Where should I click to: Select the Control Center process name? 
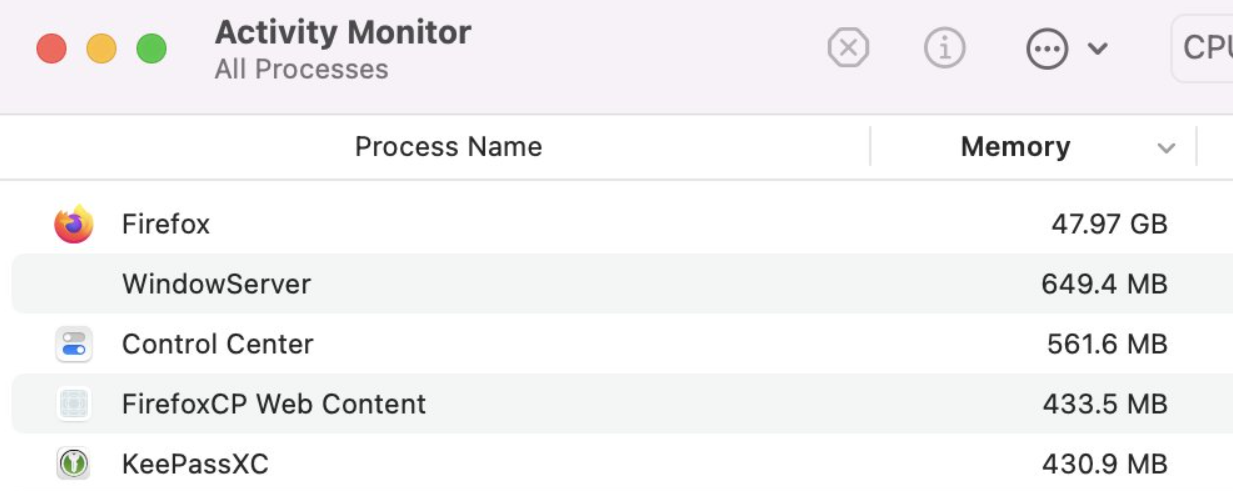(x=218, y=344)
